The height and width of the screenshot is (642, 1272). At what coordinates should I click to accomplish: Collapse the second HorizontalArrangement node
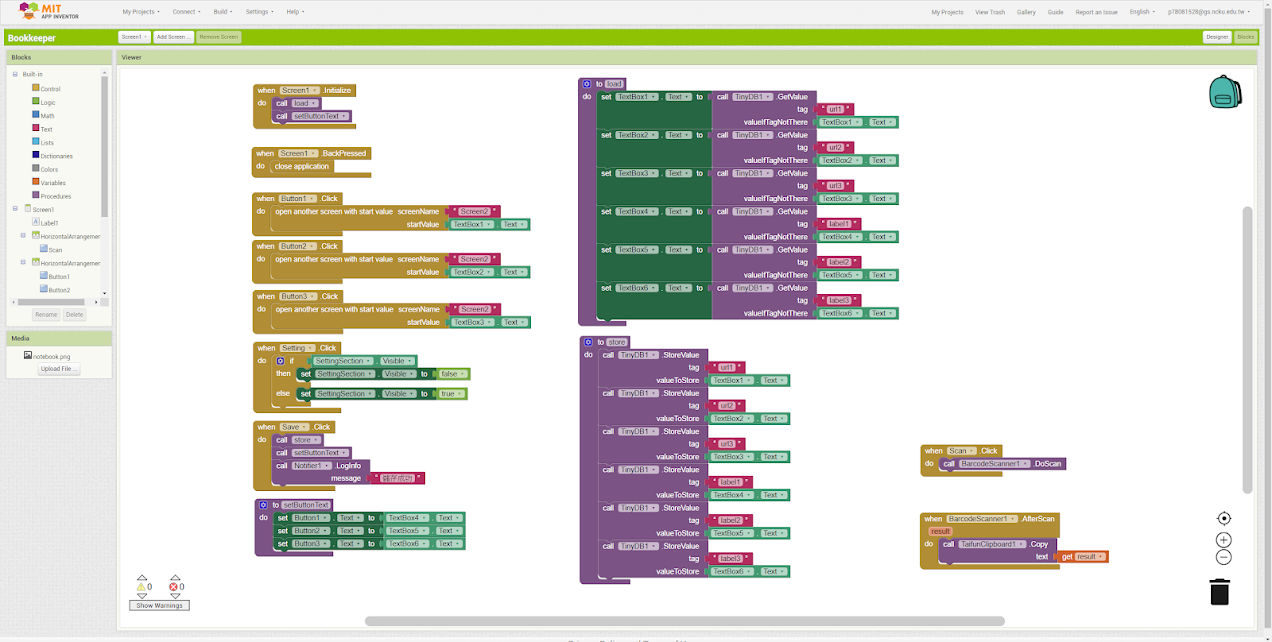point(23,263)
